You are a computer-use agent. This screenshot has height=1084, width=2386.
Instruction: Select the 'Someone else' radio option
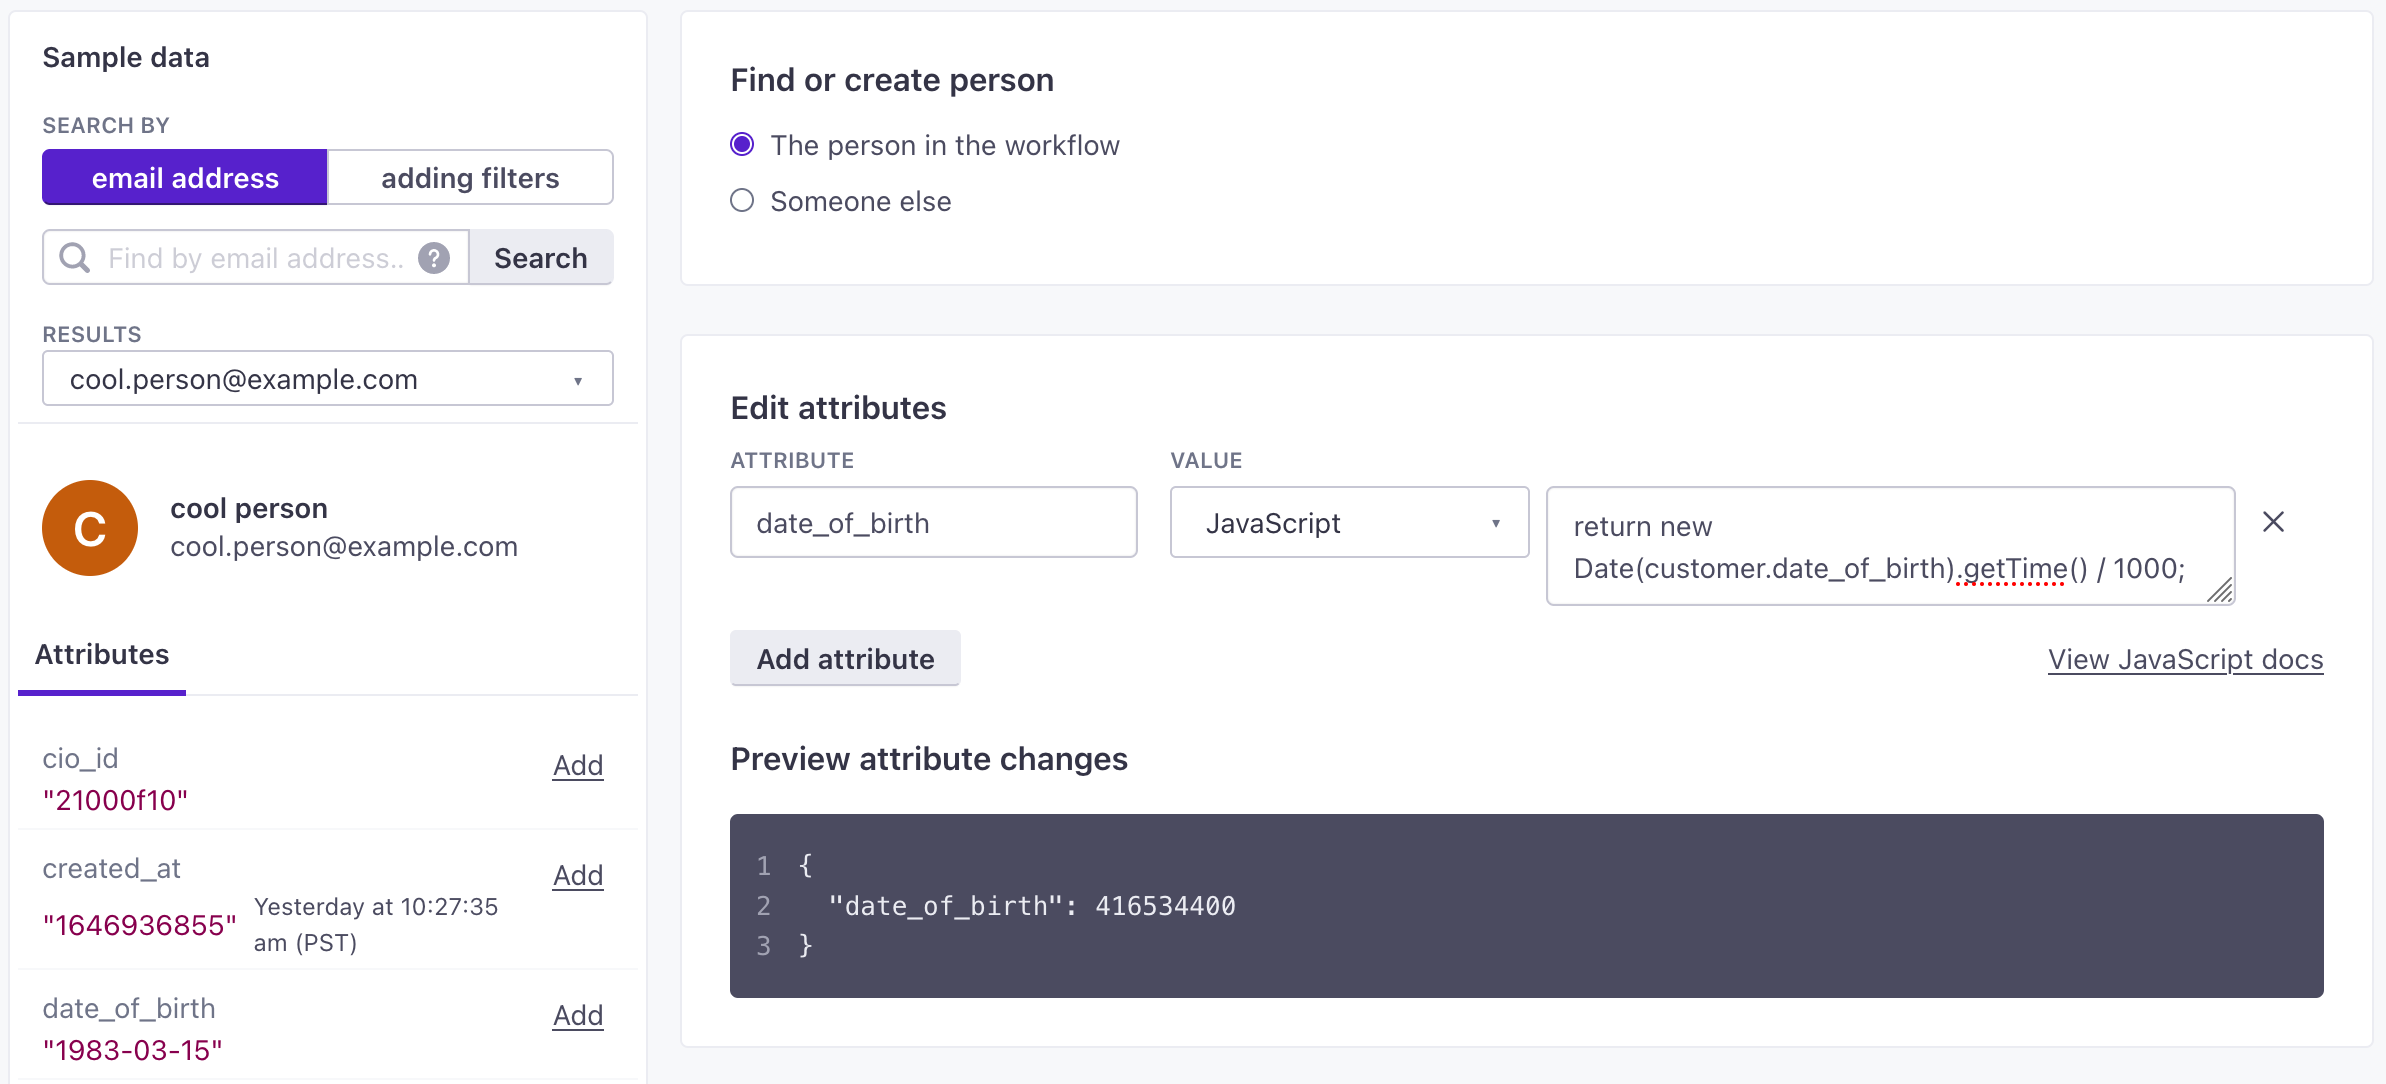point(742,201)
